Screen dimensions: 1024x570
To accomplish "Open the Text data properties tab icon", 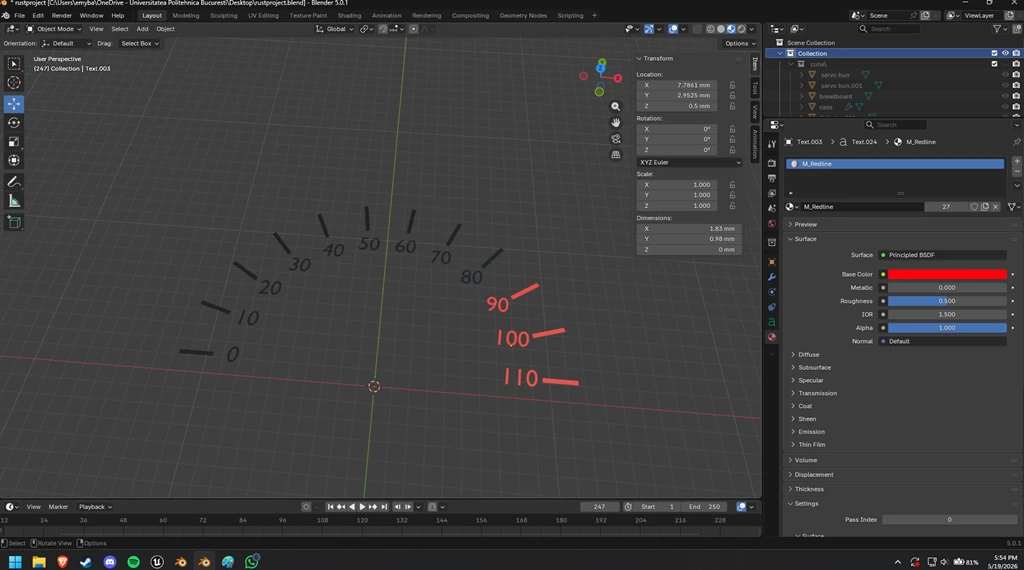I will coord(772,322).
